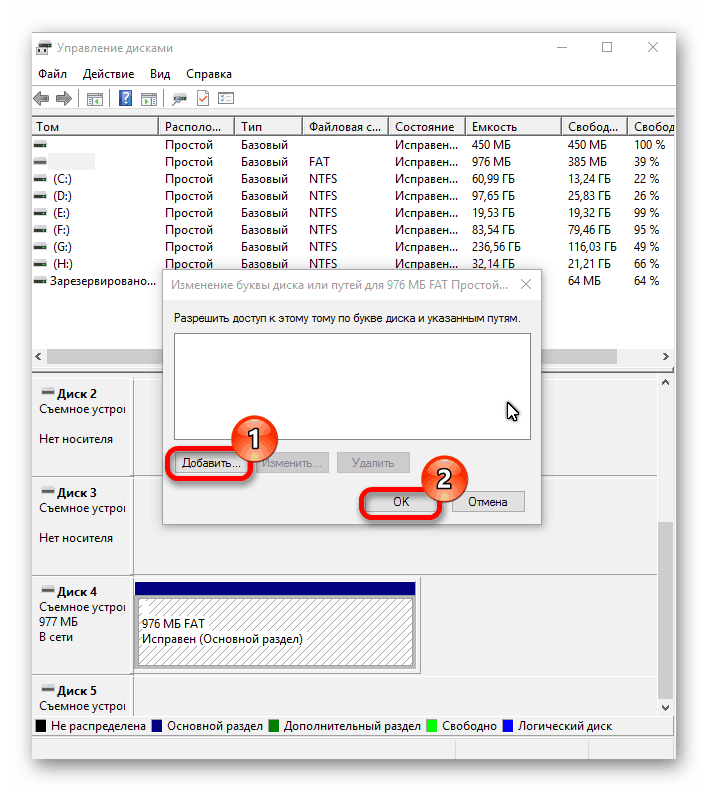Open the Действие menu
This screenshot has height=791, width=708.
point(108,74)
